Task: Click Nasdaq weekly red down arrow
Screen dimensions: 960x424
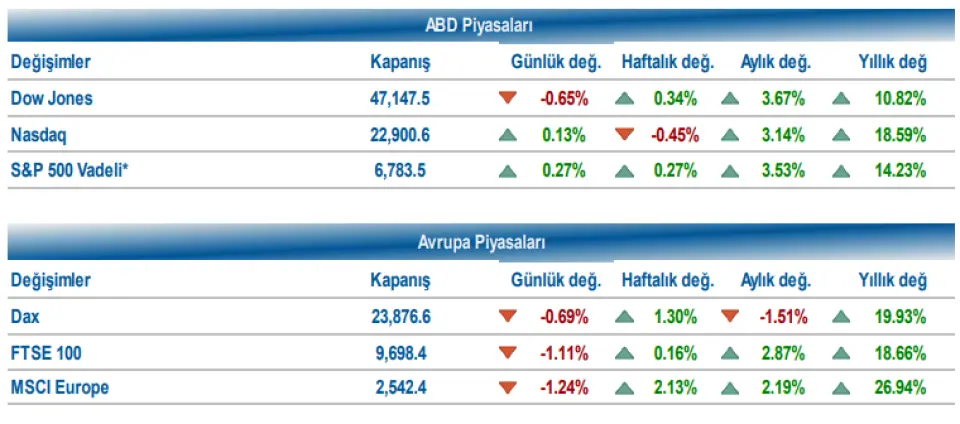Action: pos(625,134)
